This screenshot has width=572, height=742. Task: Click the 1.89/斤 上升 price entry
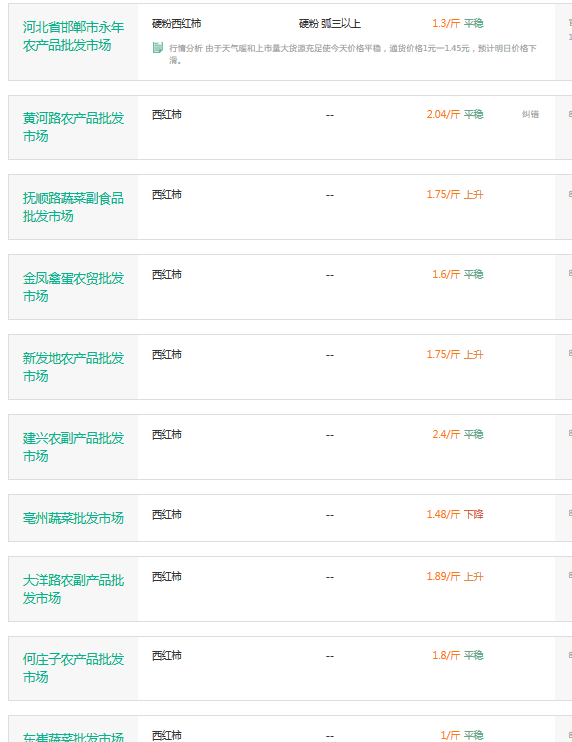(x=455, y=576)
